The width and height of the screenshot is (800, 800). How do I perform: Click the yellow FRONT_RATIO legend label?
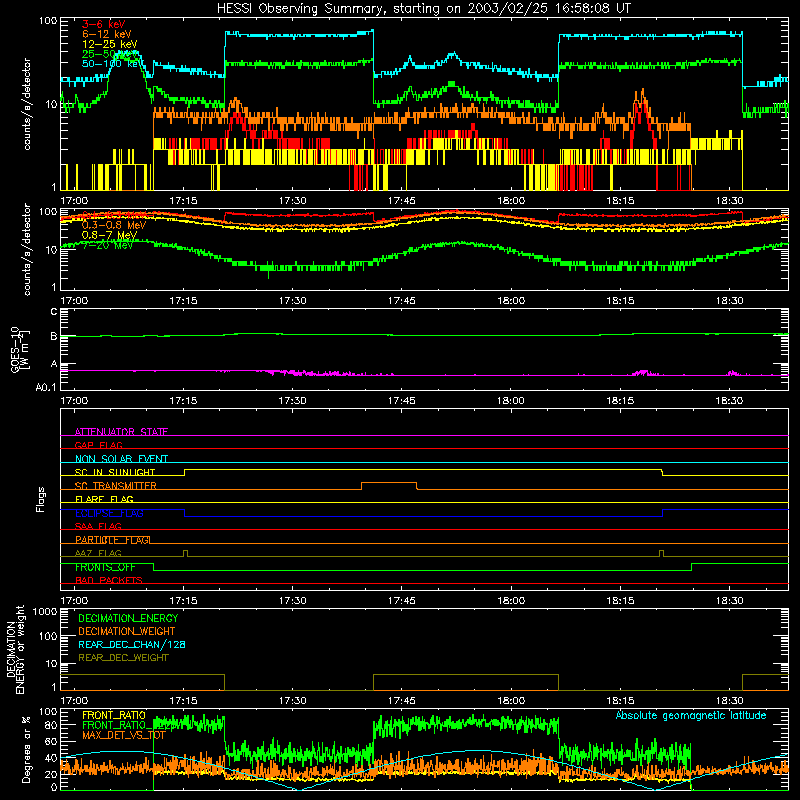(114, 715)
